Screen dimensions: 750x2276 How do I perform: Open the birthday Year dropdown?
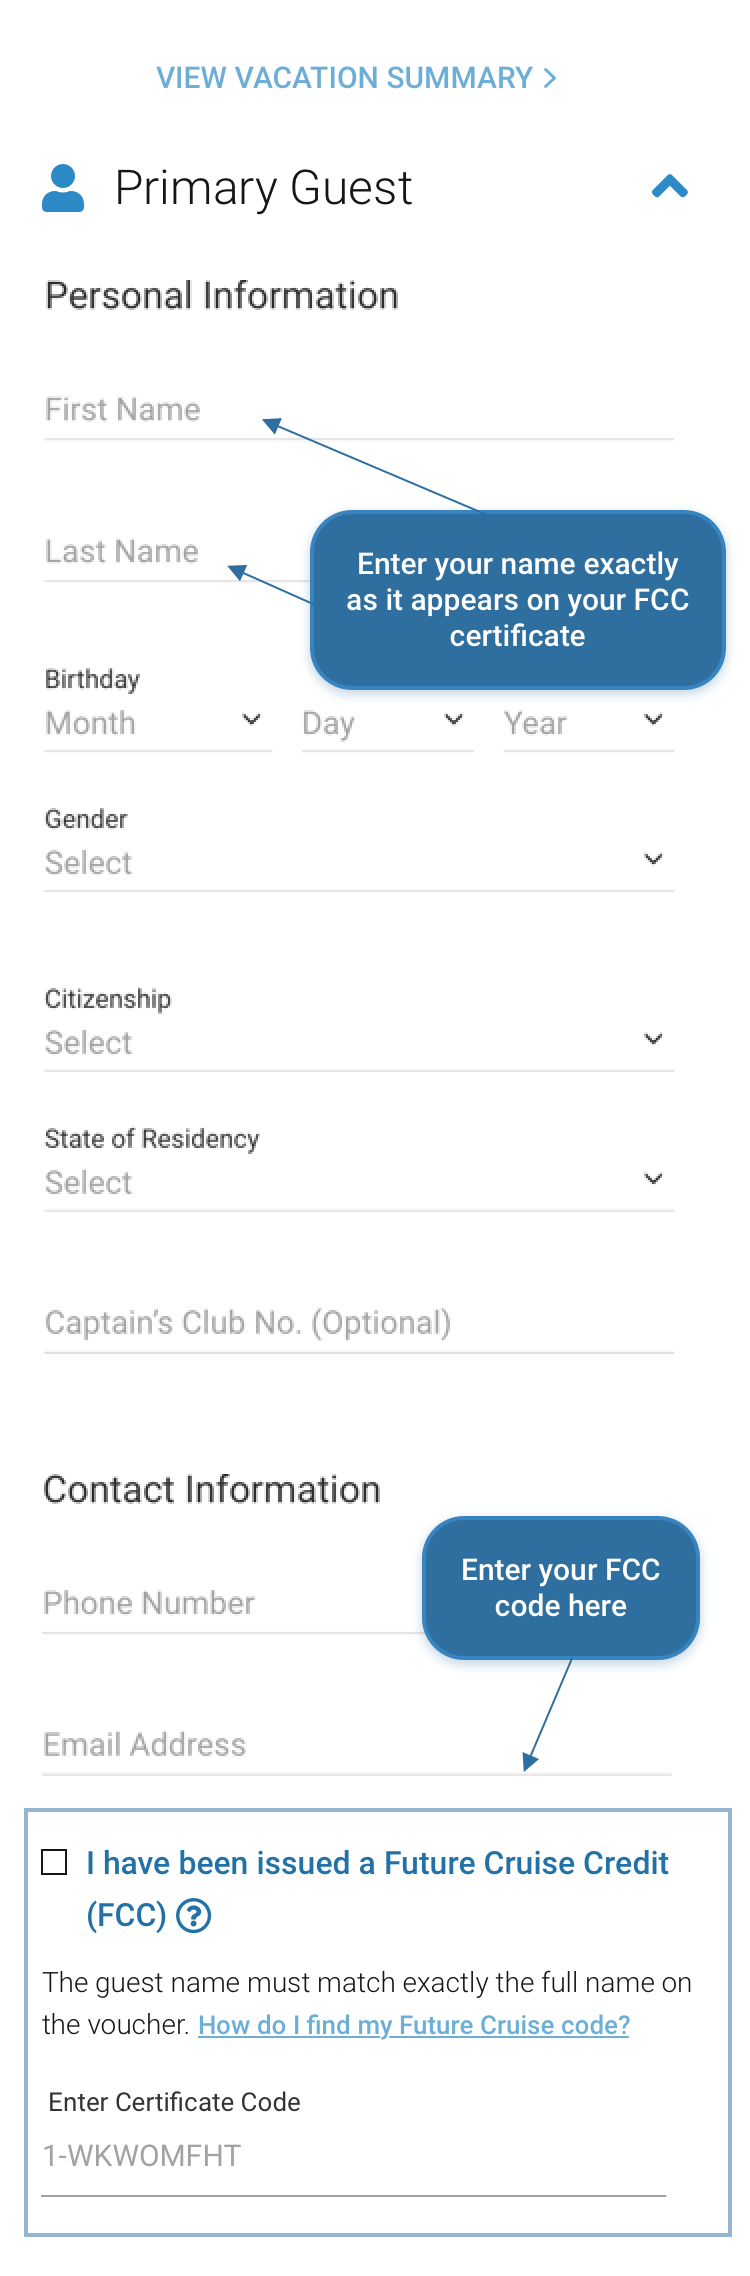pyautogui.click(x=588, y=723)
